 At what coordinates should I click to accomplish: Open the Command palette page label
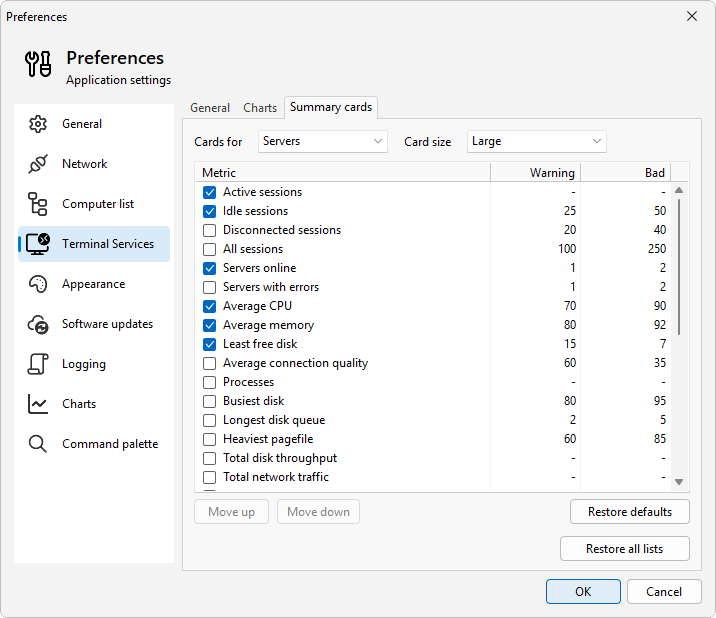click(110, 444)
